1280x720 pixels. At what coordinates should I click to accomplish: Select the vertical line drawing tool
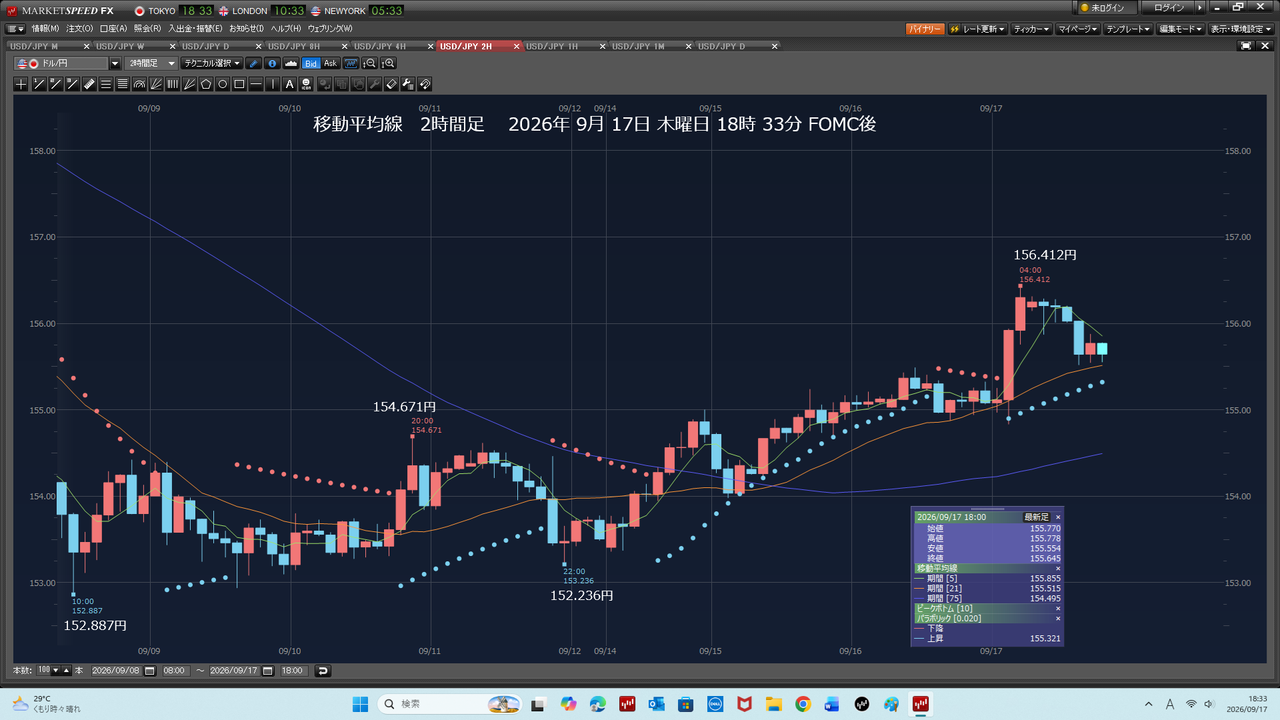click(x=273, y=84)
